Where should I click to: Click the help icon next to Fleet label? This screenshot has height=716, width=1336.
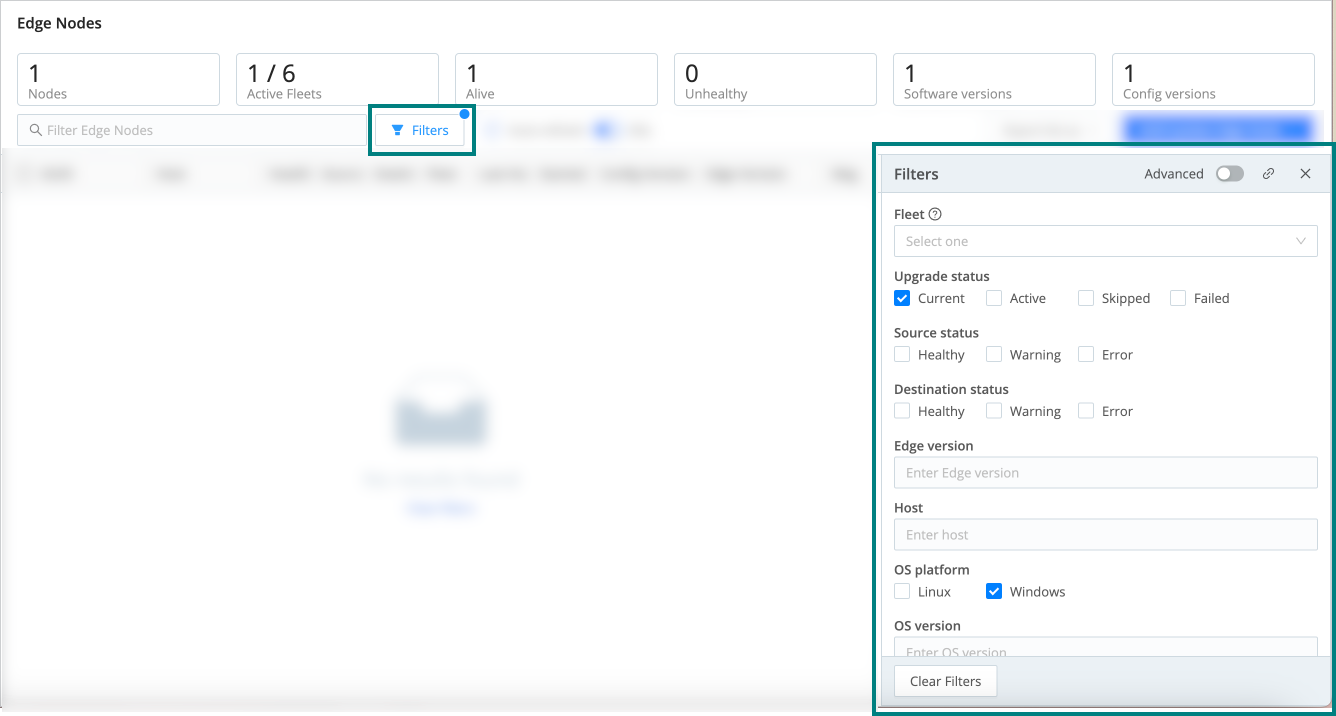[x=936, y=213]
